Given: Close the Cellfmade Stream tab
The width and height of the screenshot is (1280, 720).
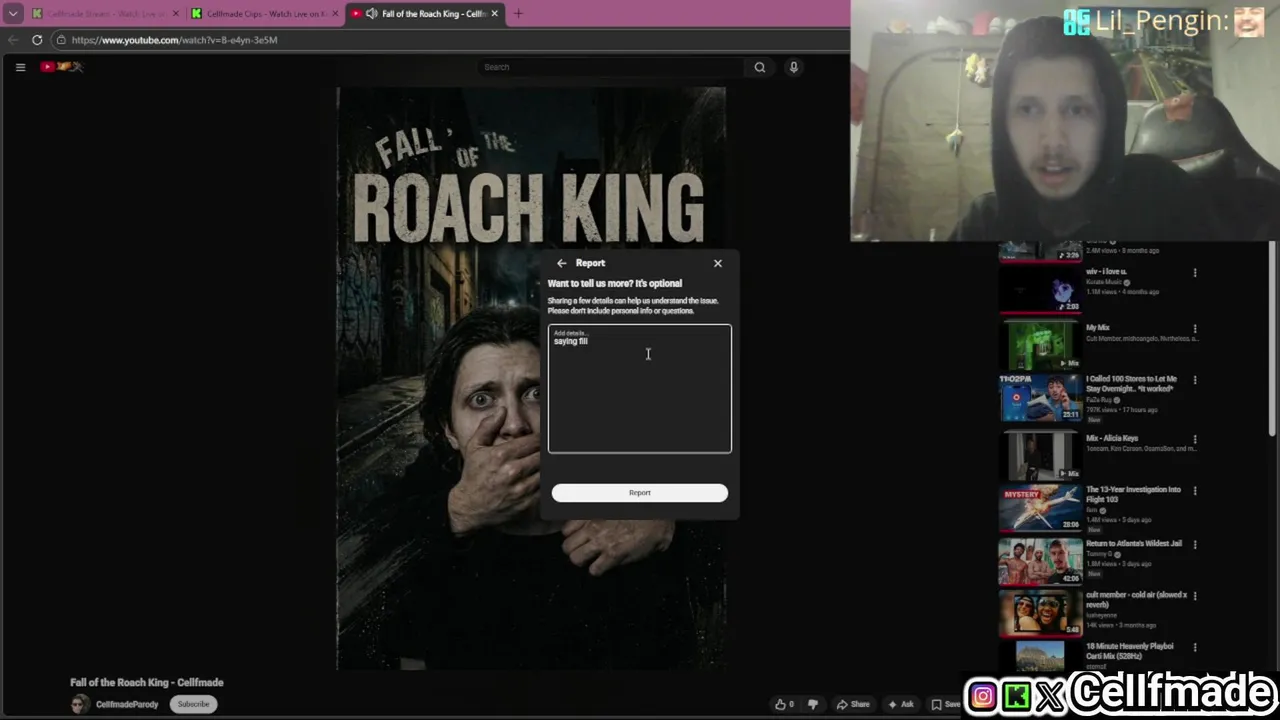Looking at the screenshot, I should coord(176,14).
